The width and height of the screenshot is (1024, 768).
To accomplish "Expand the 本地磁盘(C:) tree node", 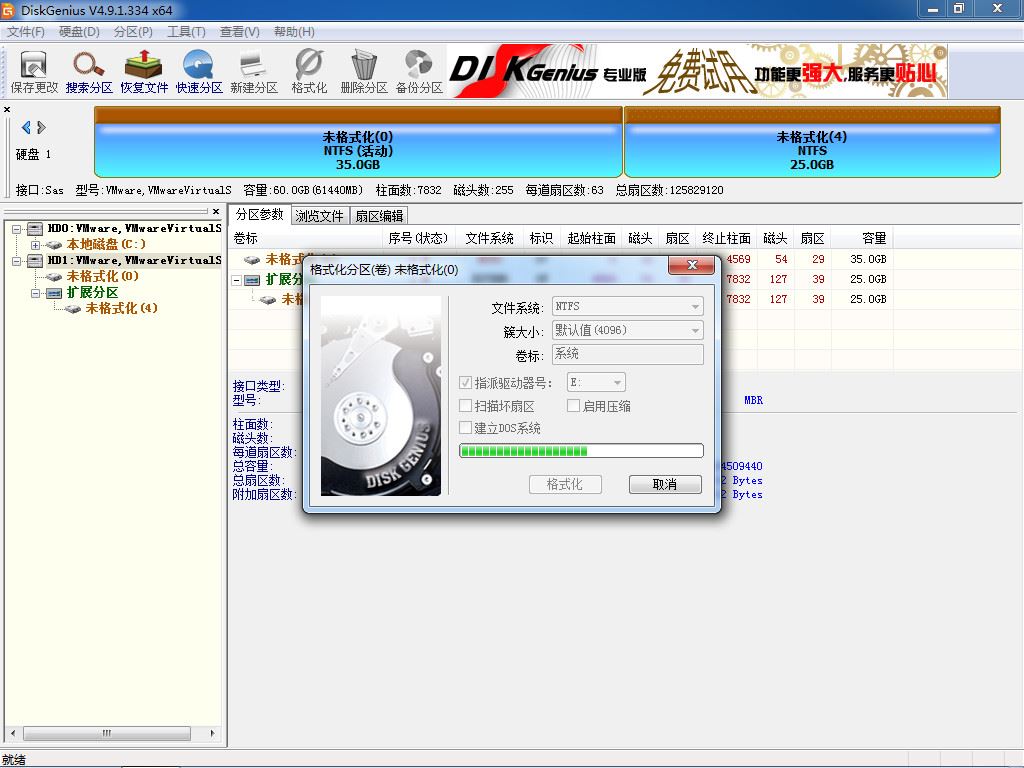I will click(x=36, y=245).
